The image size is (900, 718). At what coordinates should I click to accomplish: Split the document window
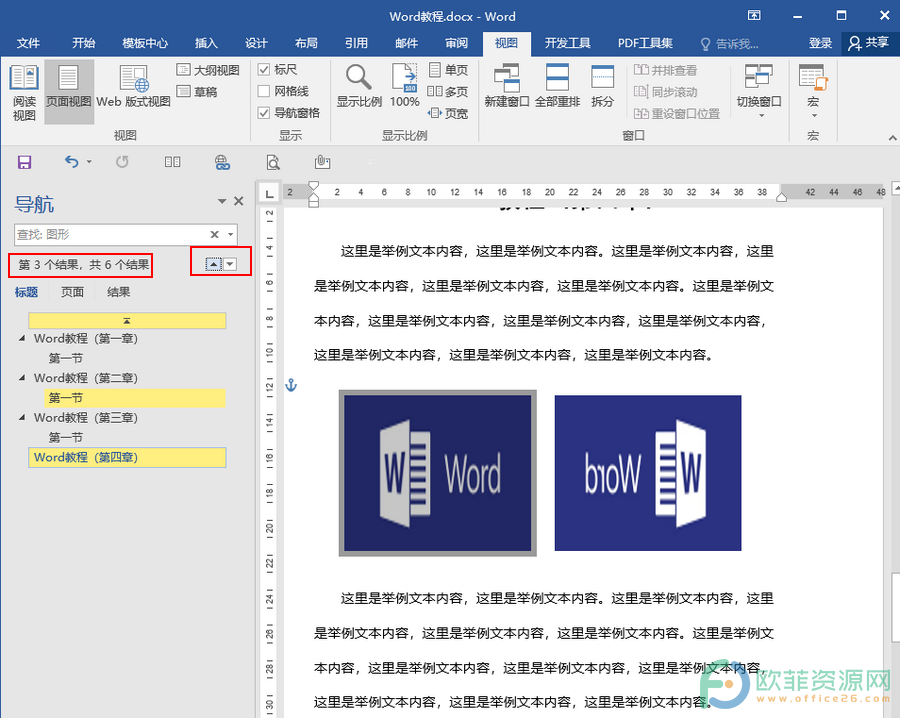[603, 86]
